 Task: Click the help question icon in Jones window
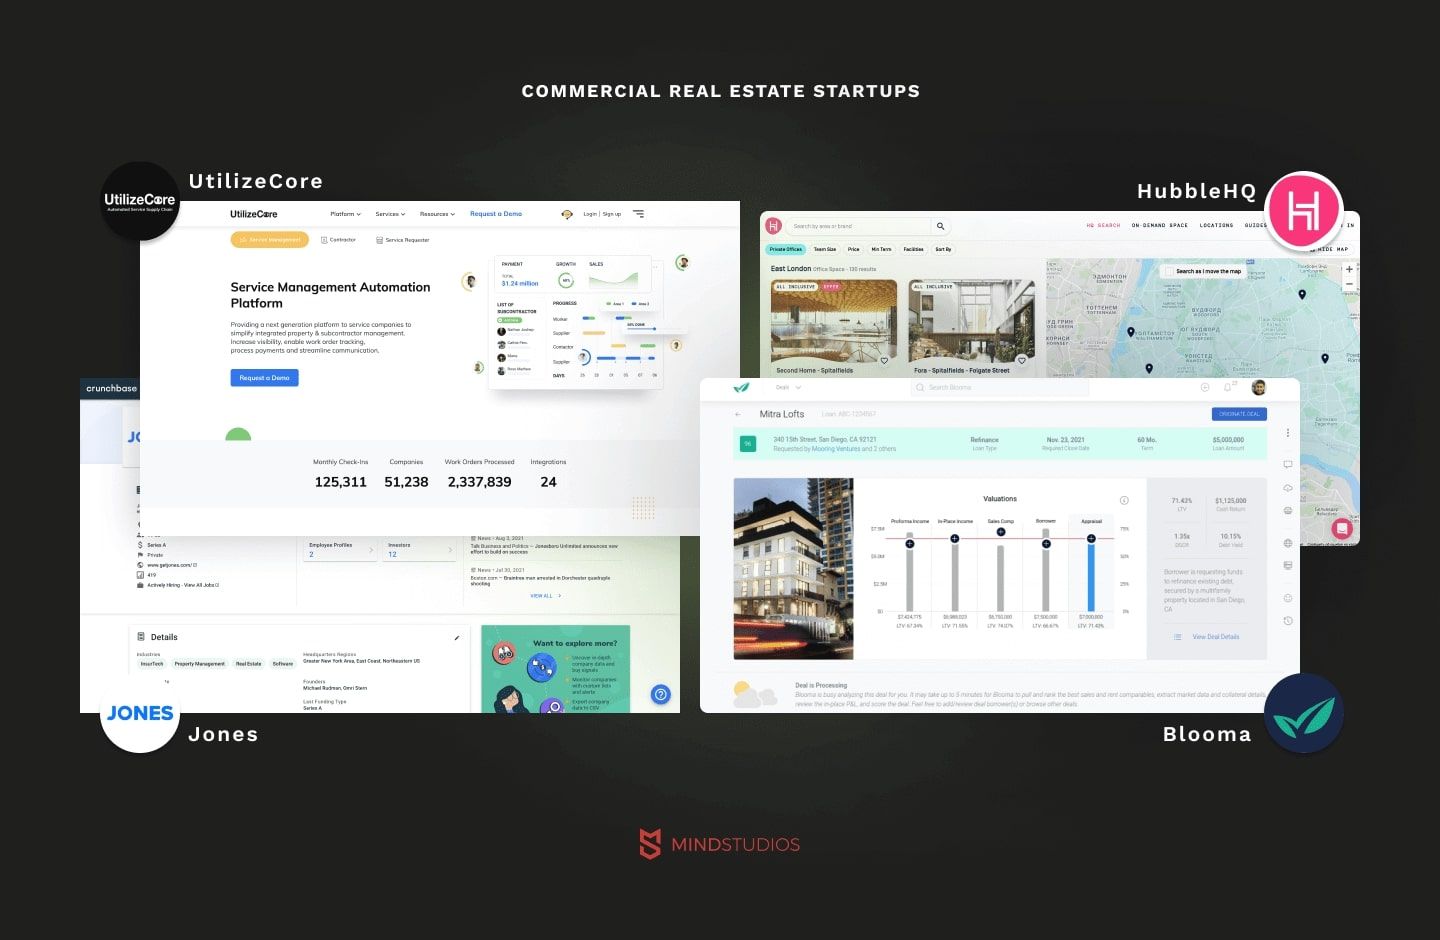tap(660, 694)
